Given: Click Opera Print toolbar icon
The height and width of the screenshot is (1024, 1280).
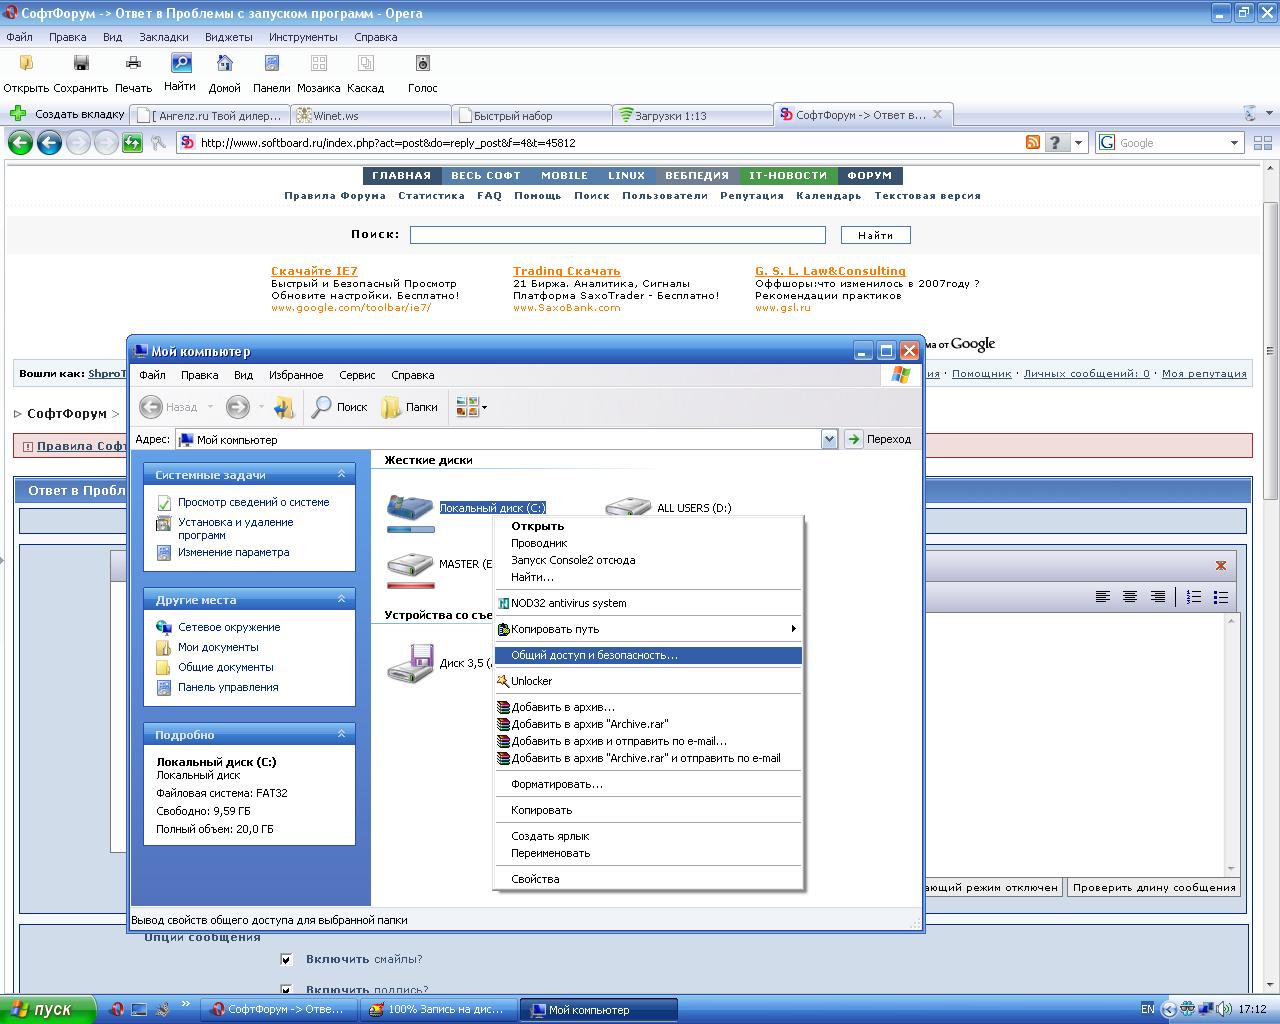Looking at the screenshot, I should pyautogui.click(x=133, y=64).
